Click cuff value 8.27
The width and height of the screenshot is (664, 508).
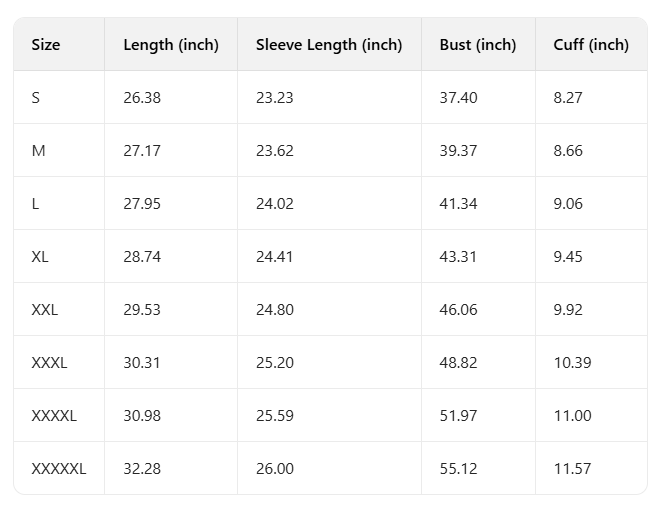point(568,98)
